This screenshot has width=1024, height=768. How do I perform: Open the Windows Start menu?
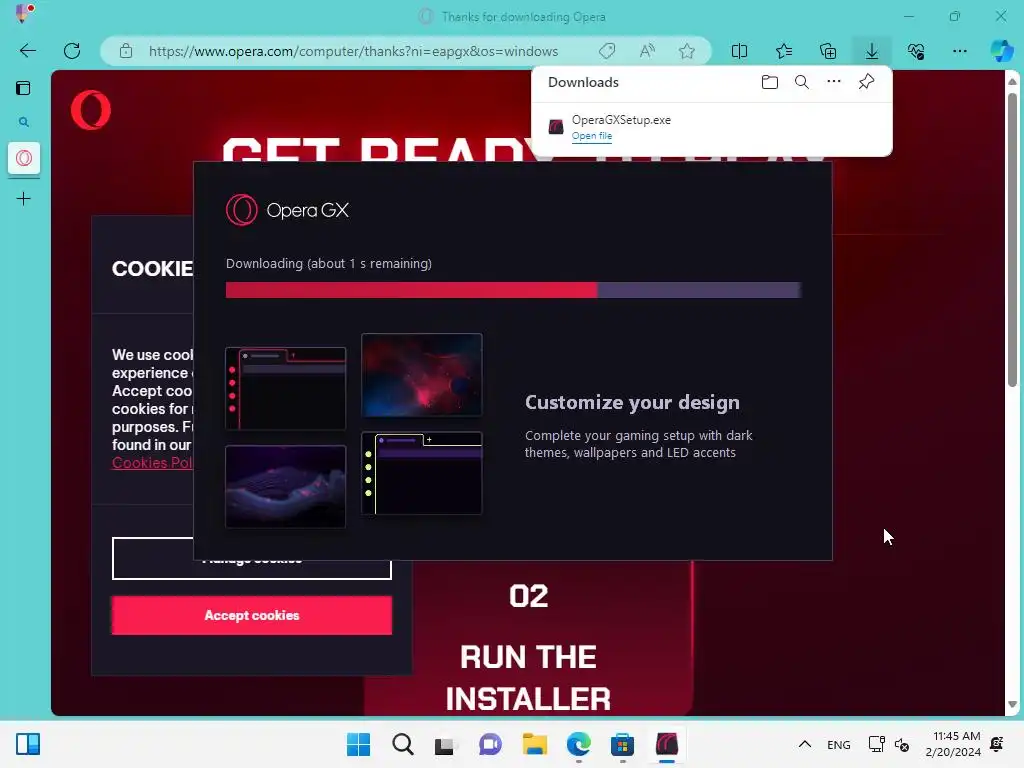[x=358, y=744]
